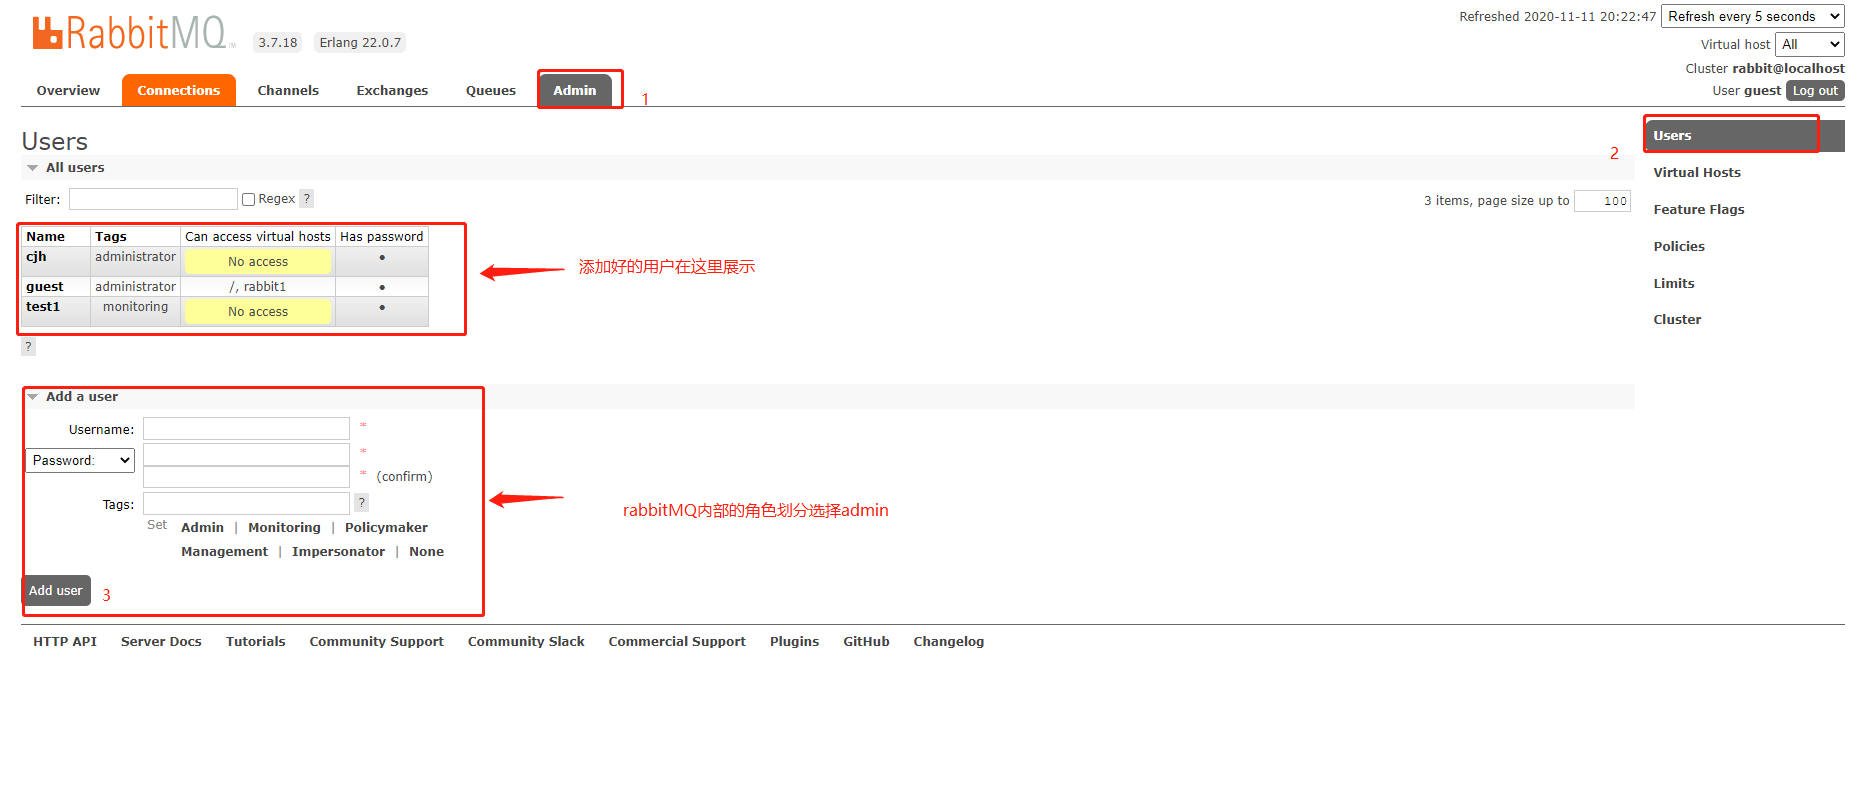
Task: Open user cjh details
Action: pos(36,257)
